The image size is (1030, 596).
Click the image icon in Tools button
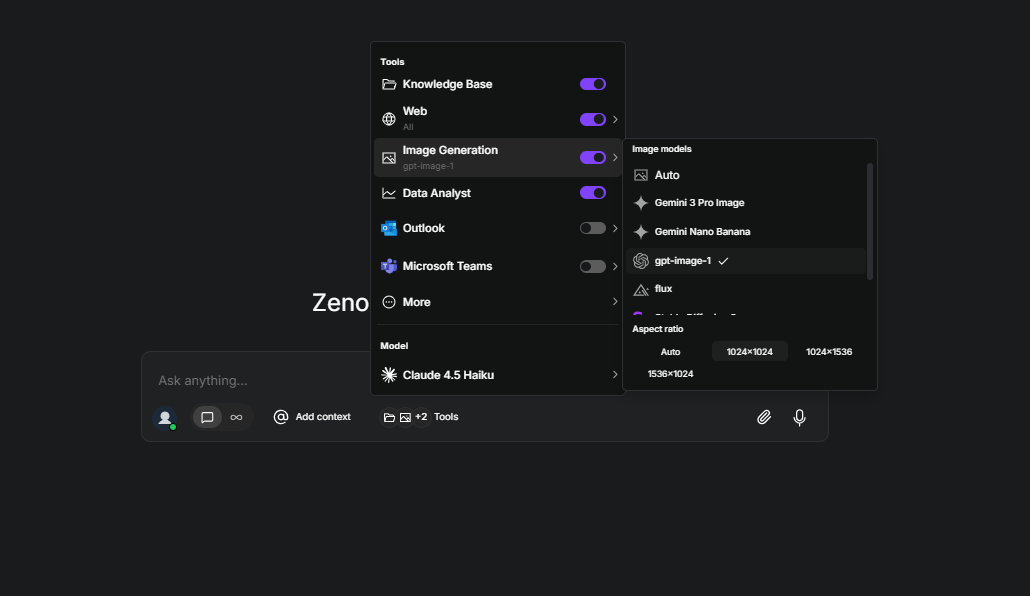point(405,417)
